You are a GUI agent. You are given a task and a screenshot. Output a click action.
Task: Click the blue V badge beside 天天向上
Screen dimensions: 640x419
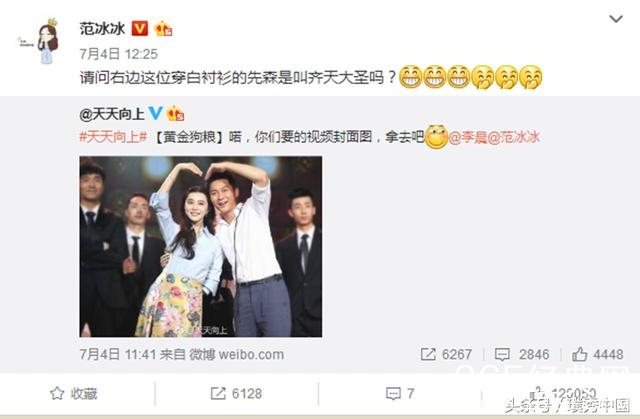(156, 113)
